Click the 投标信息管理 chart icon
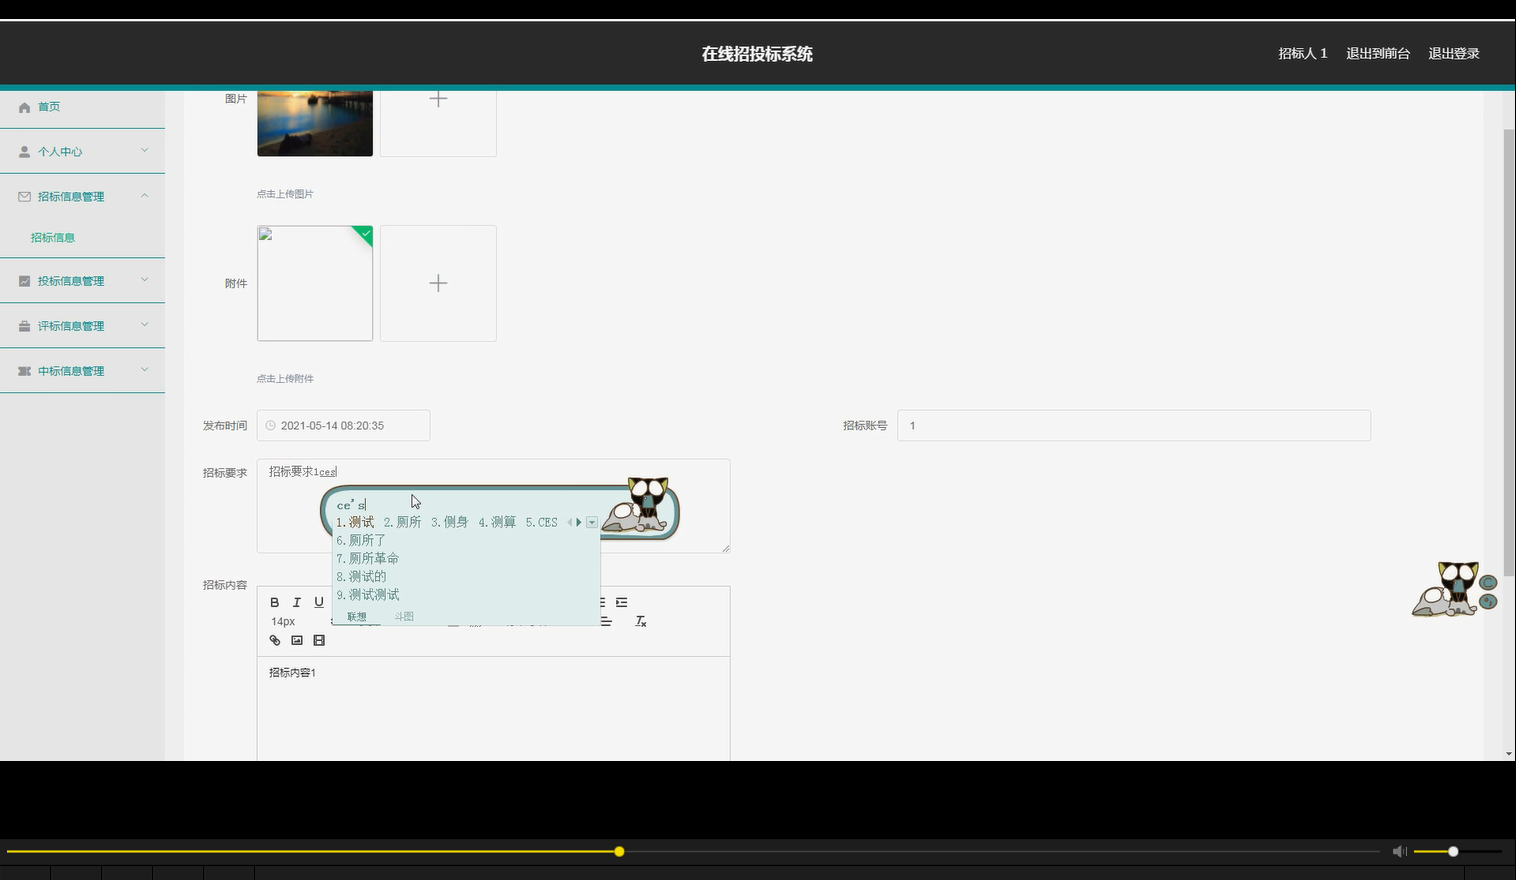 click(25, 281)
